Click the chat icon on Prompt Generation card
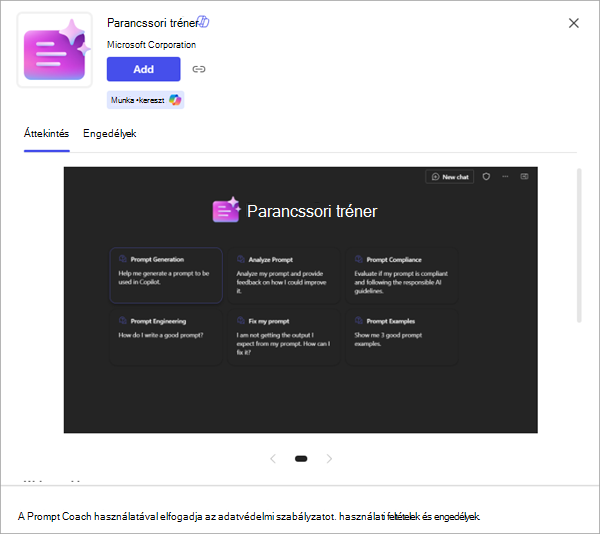600x534 pixels. [x=123, y=259]
